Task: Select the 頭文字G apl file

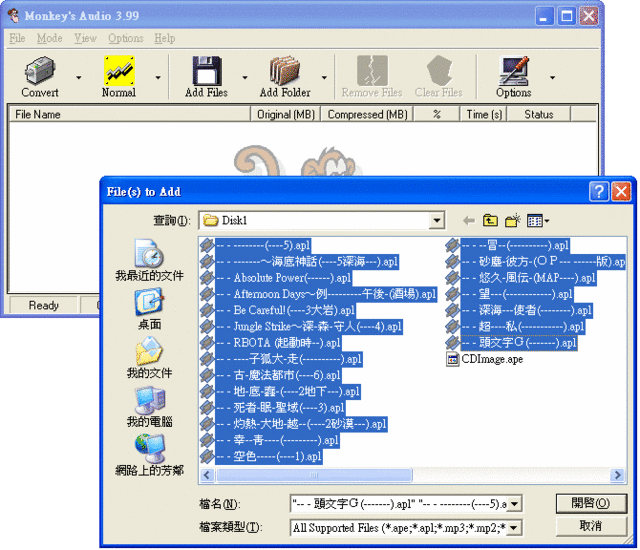Action: pyautogui.click(x=511, y=343)
